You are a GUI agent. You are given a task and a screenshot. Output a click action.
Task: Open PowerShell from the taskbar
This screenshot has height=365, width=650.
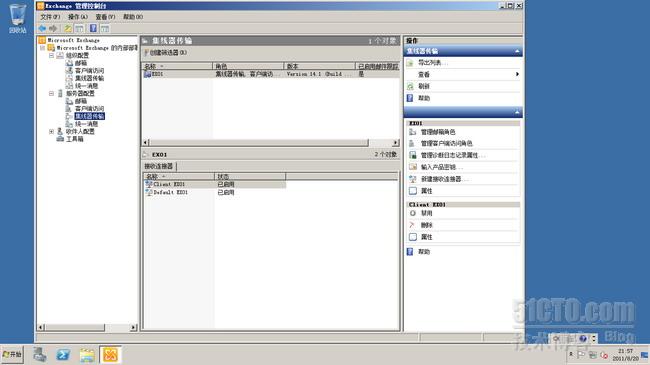click(x=63, y=355)
